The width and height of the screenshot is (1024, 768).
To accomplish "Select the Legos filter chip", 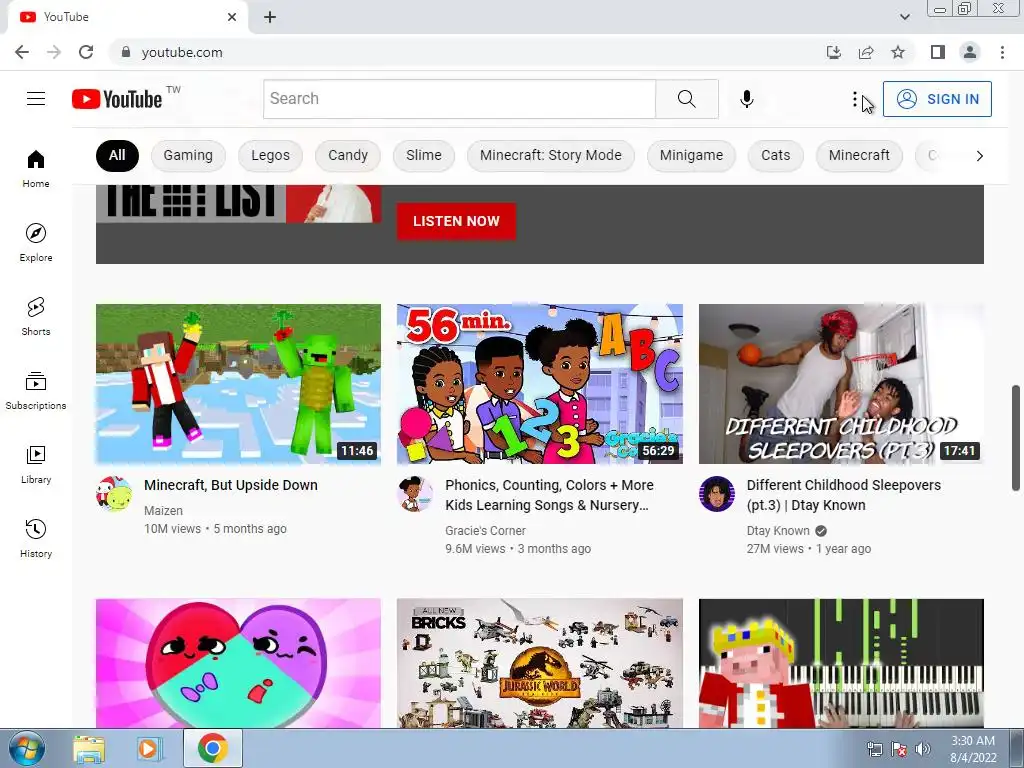I will coord(270,155).
